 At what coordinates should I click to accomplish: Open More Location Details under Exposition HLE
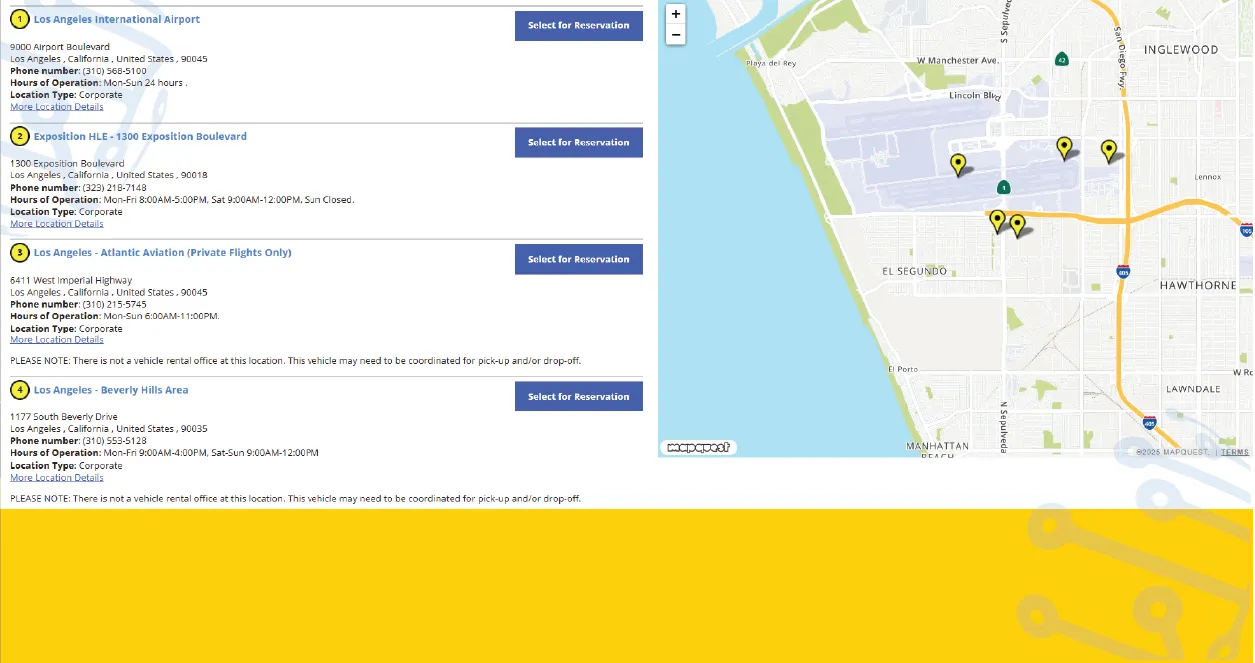click(57, 223)
